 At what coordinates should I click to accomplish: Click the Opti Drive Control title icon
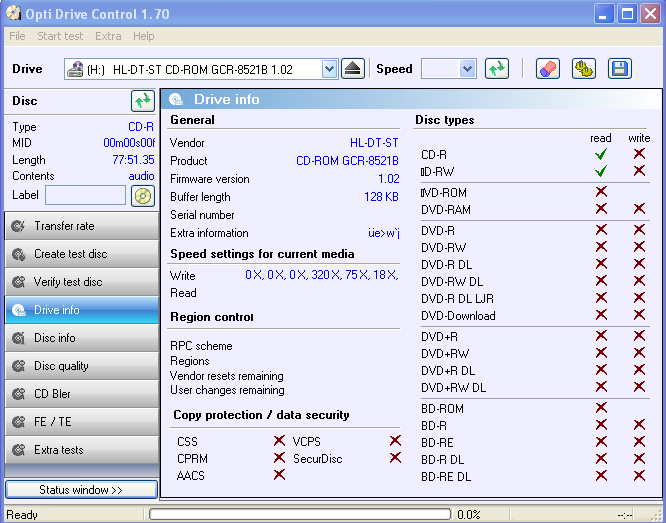[14, 14]
